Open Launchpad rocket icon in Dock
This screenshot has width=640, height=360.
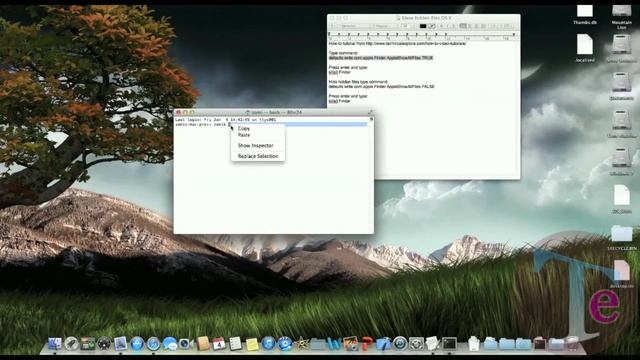pyautogui.click(x=71, y=344)
